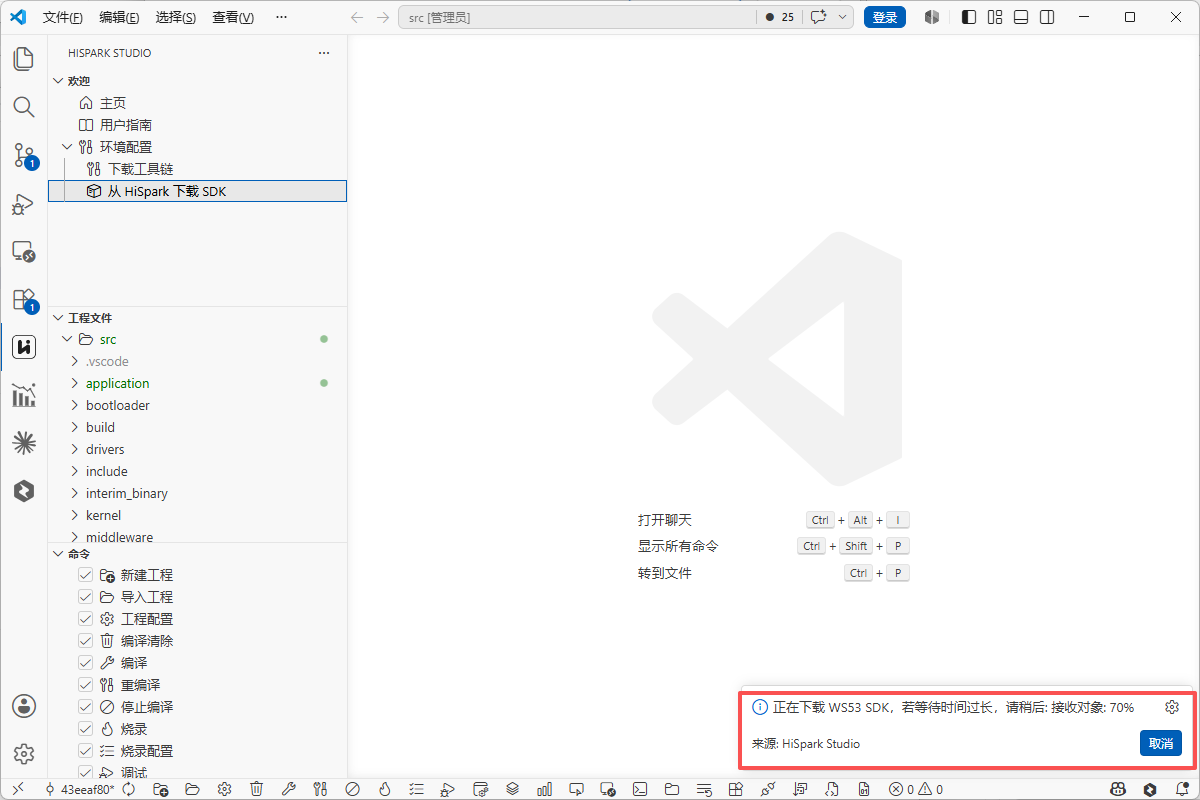Toggle the 烧录 checkbox
The height and width of the screenshot is (800, 1200).
[x=86, y=729]
